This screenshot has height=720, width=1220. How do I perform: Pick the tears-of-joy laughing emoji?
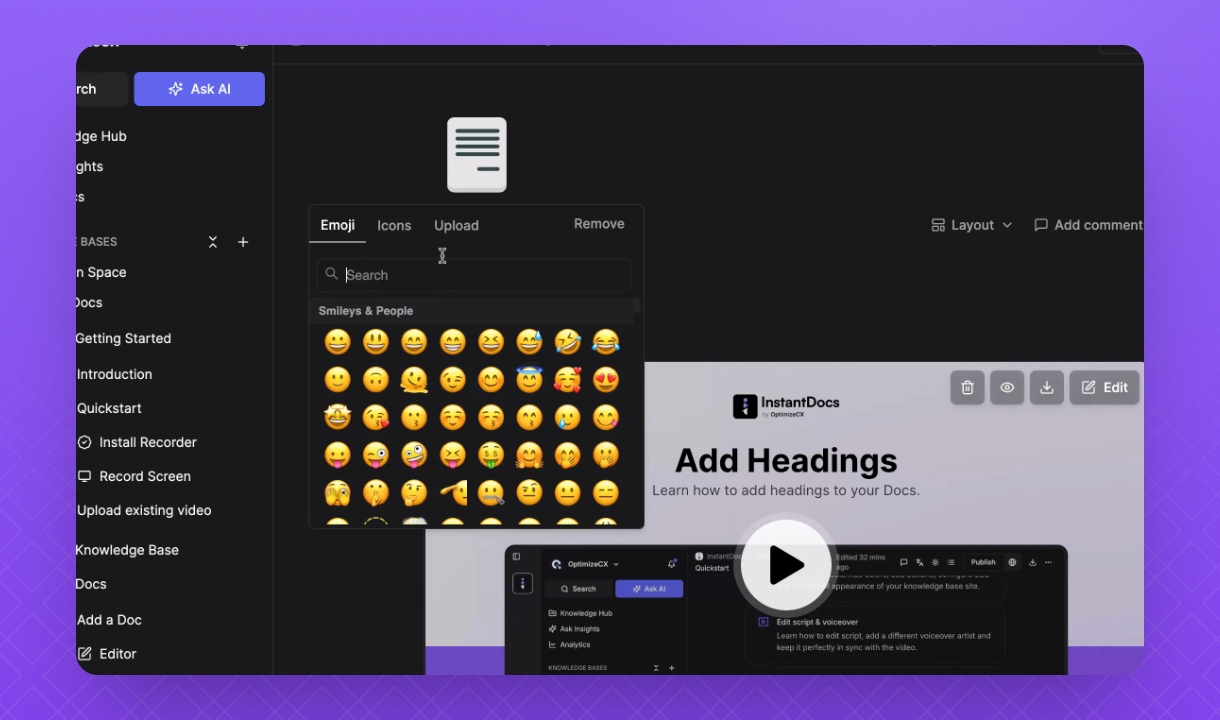(605, 342)
